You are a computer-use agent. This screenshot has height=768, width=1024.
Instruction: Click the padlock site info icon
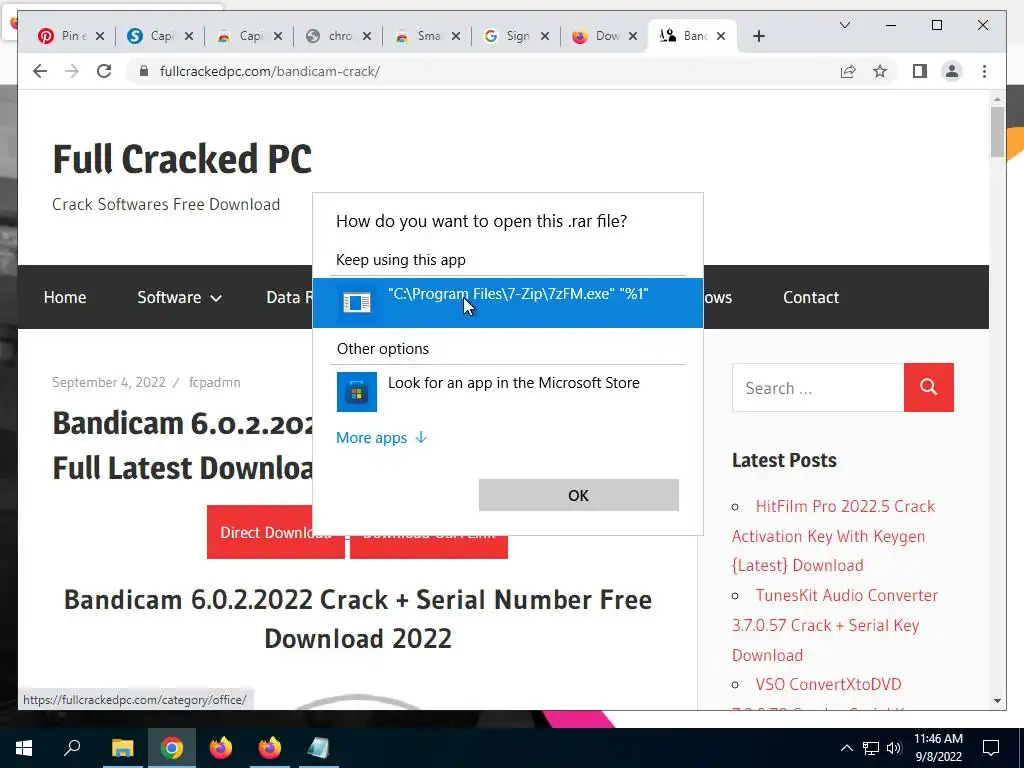pos(144,71)
